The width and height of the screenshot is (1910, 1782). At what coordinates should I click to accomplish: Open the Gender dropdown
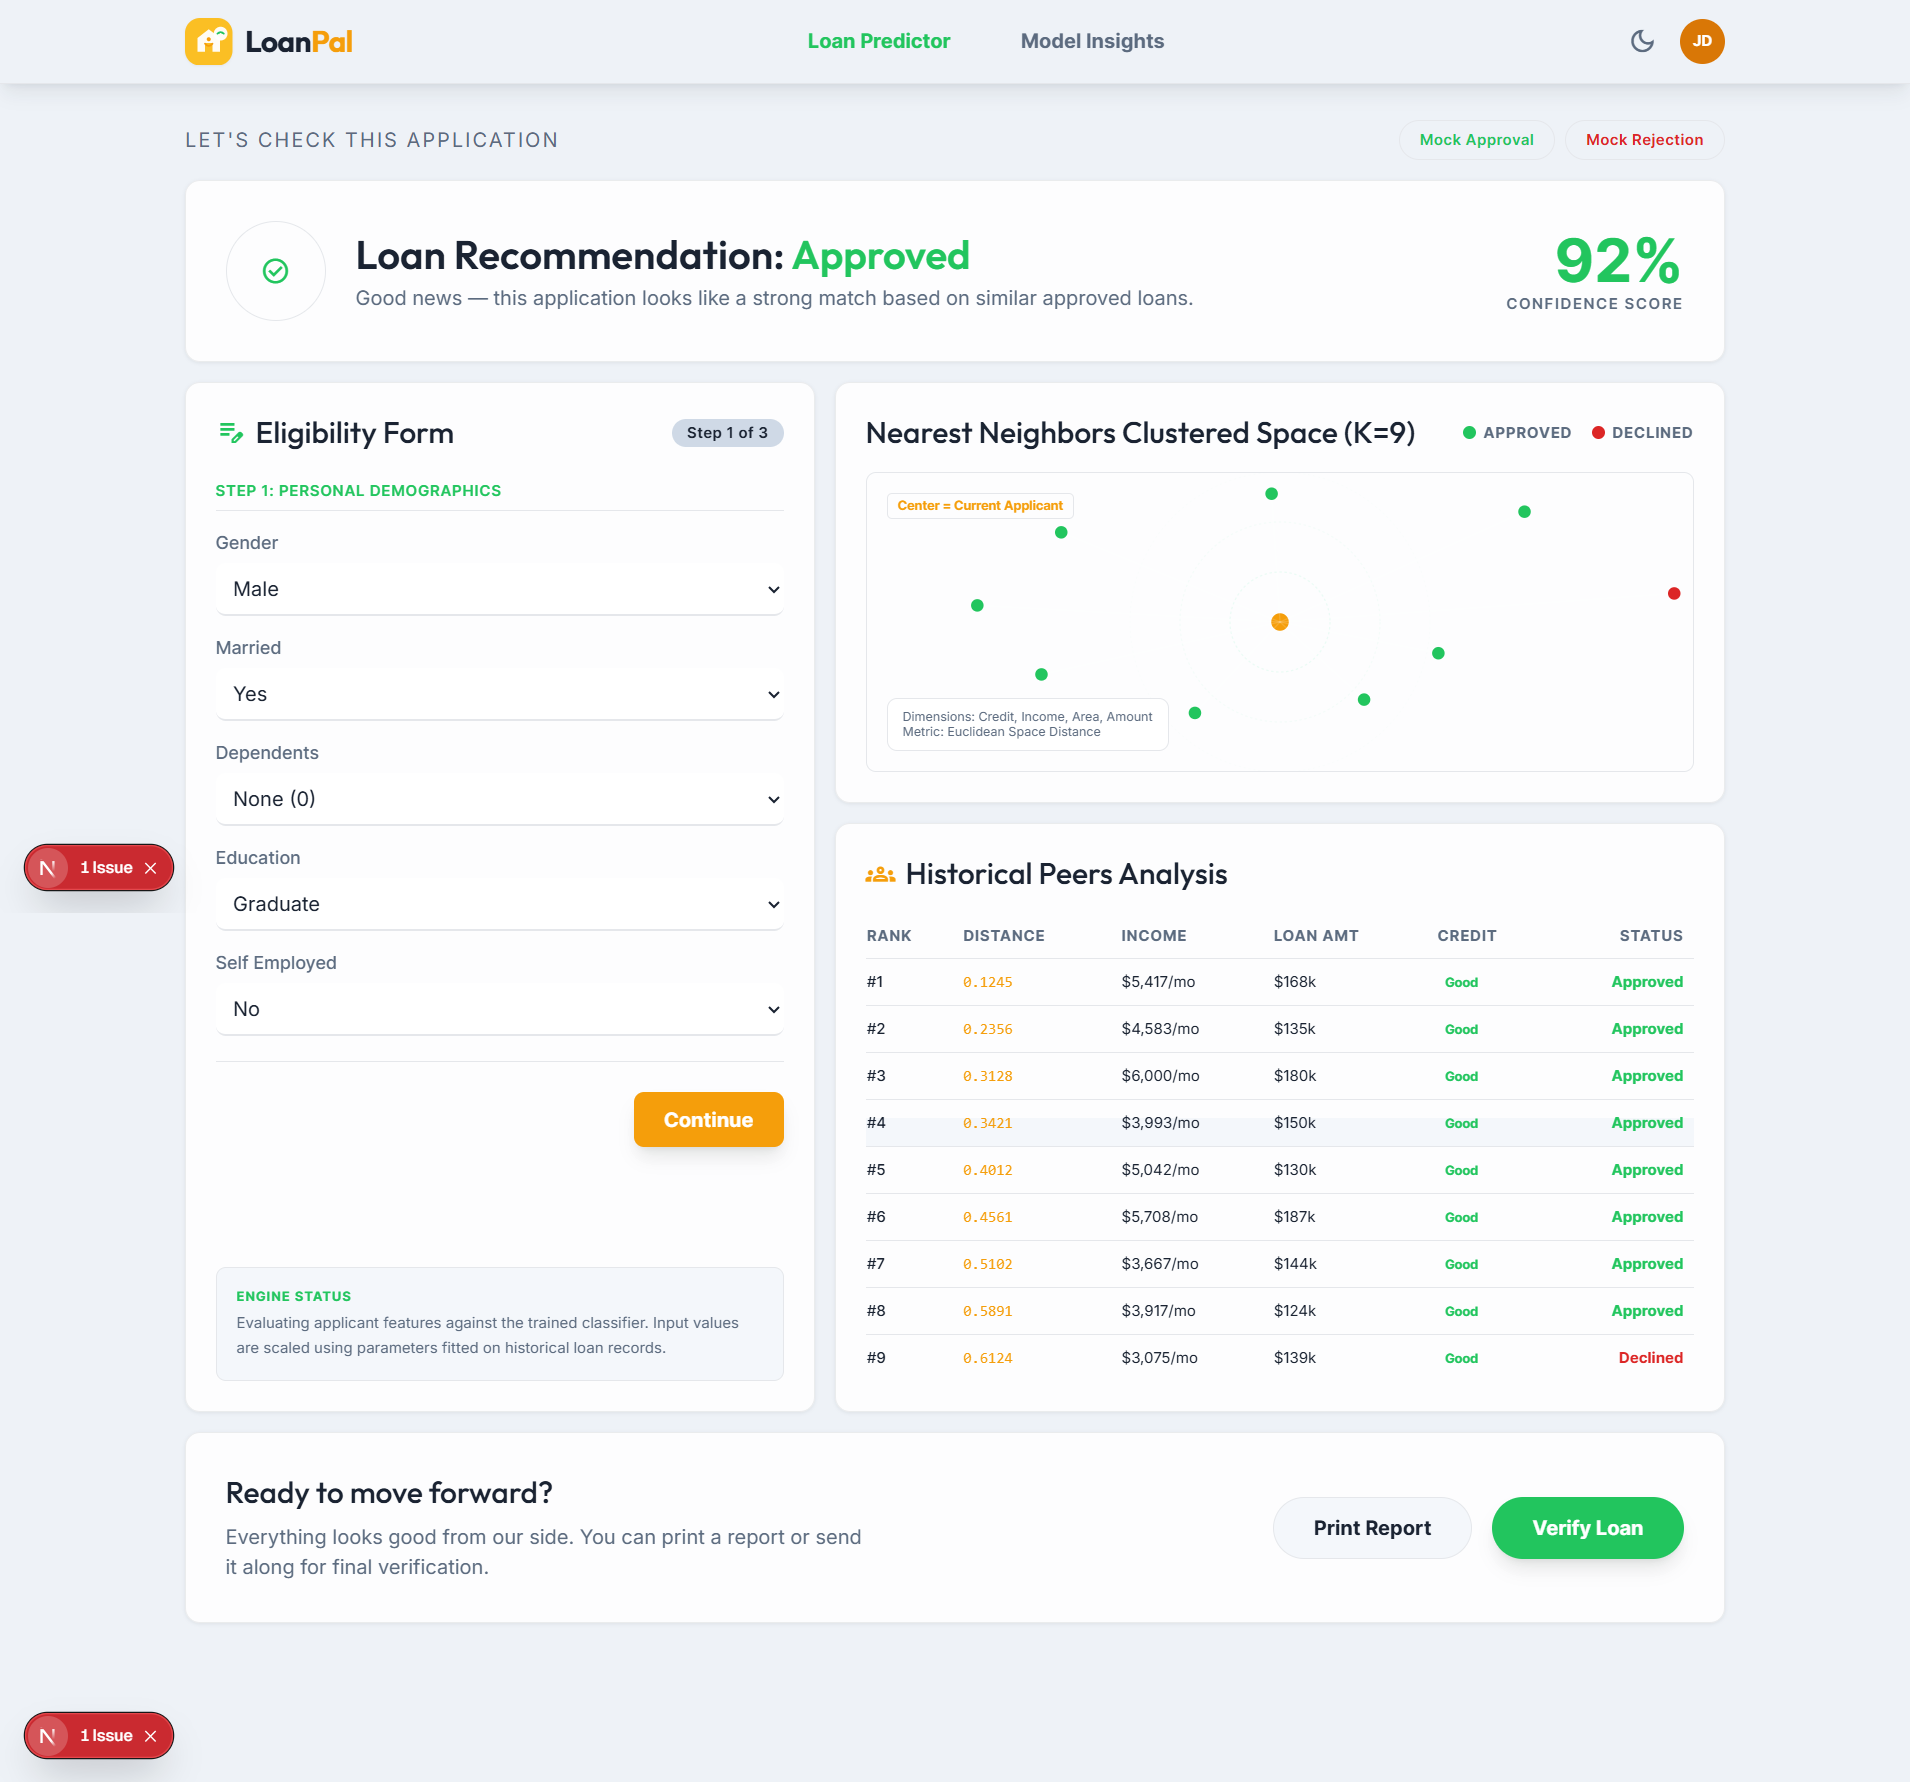[500, 589]
